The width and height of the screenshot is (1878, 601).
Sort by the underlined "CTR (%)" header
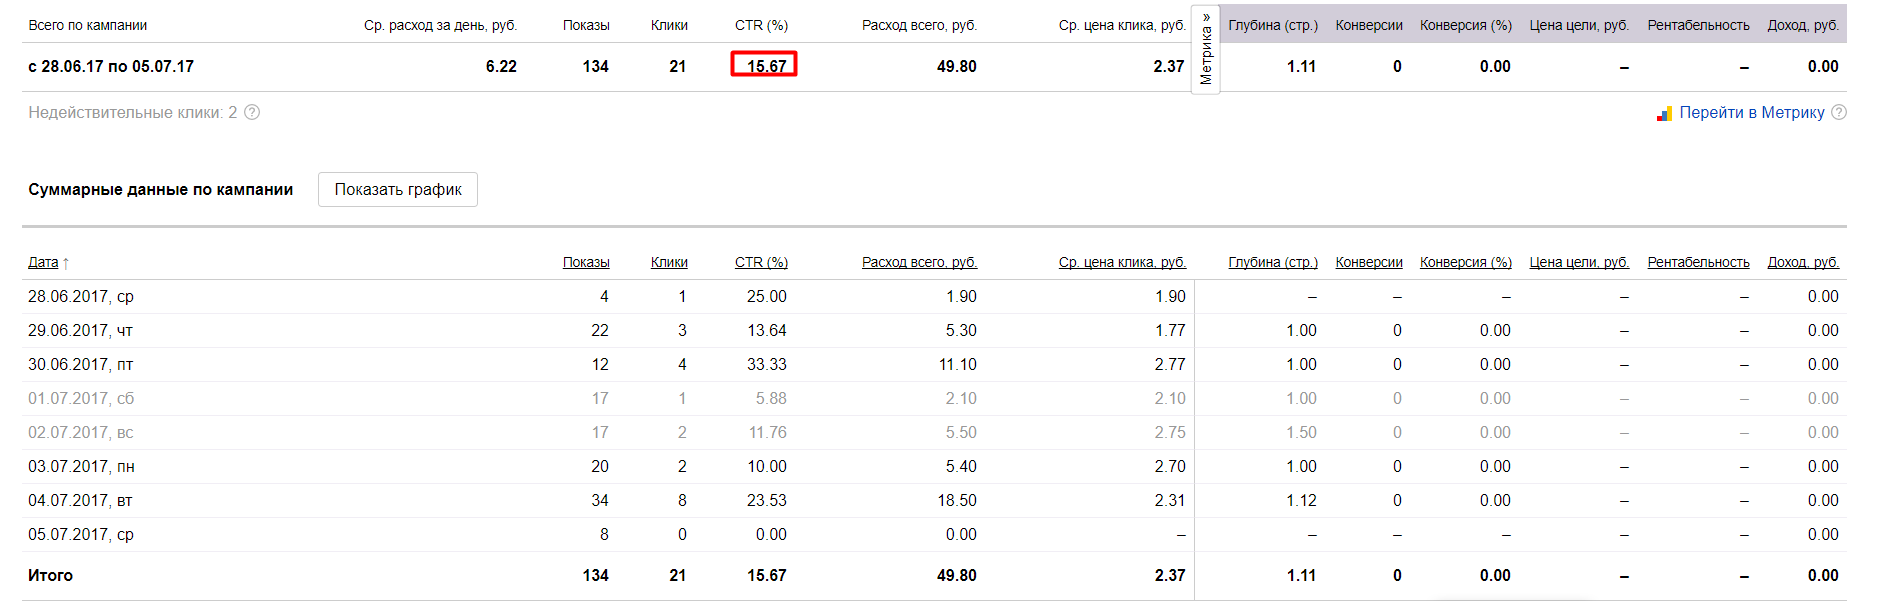pos(761,262)
